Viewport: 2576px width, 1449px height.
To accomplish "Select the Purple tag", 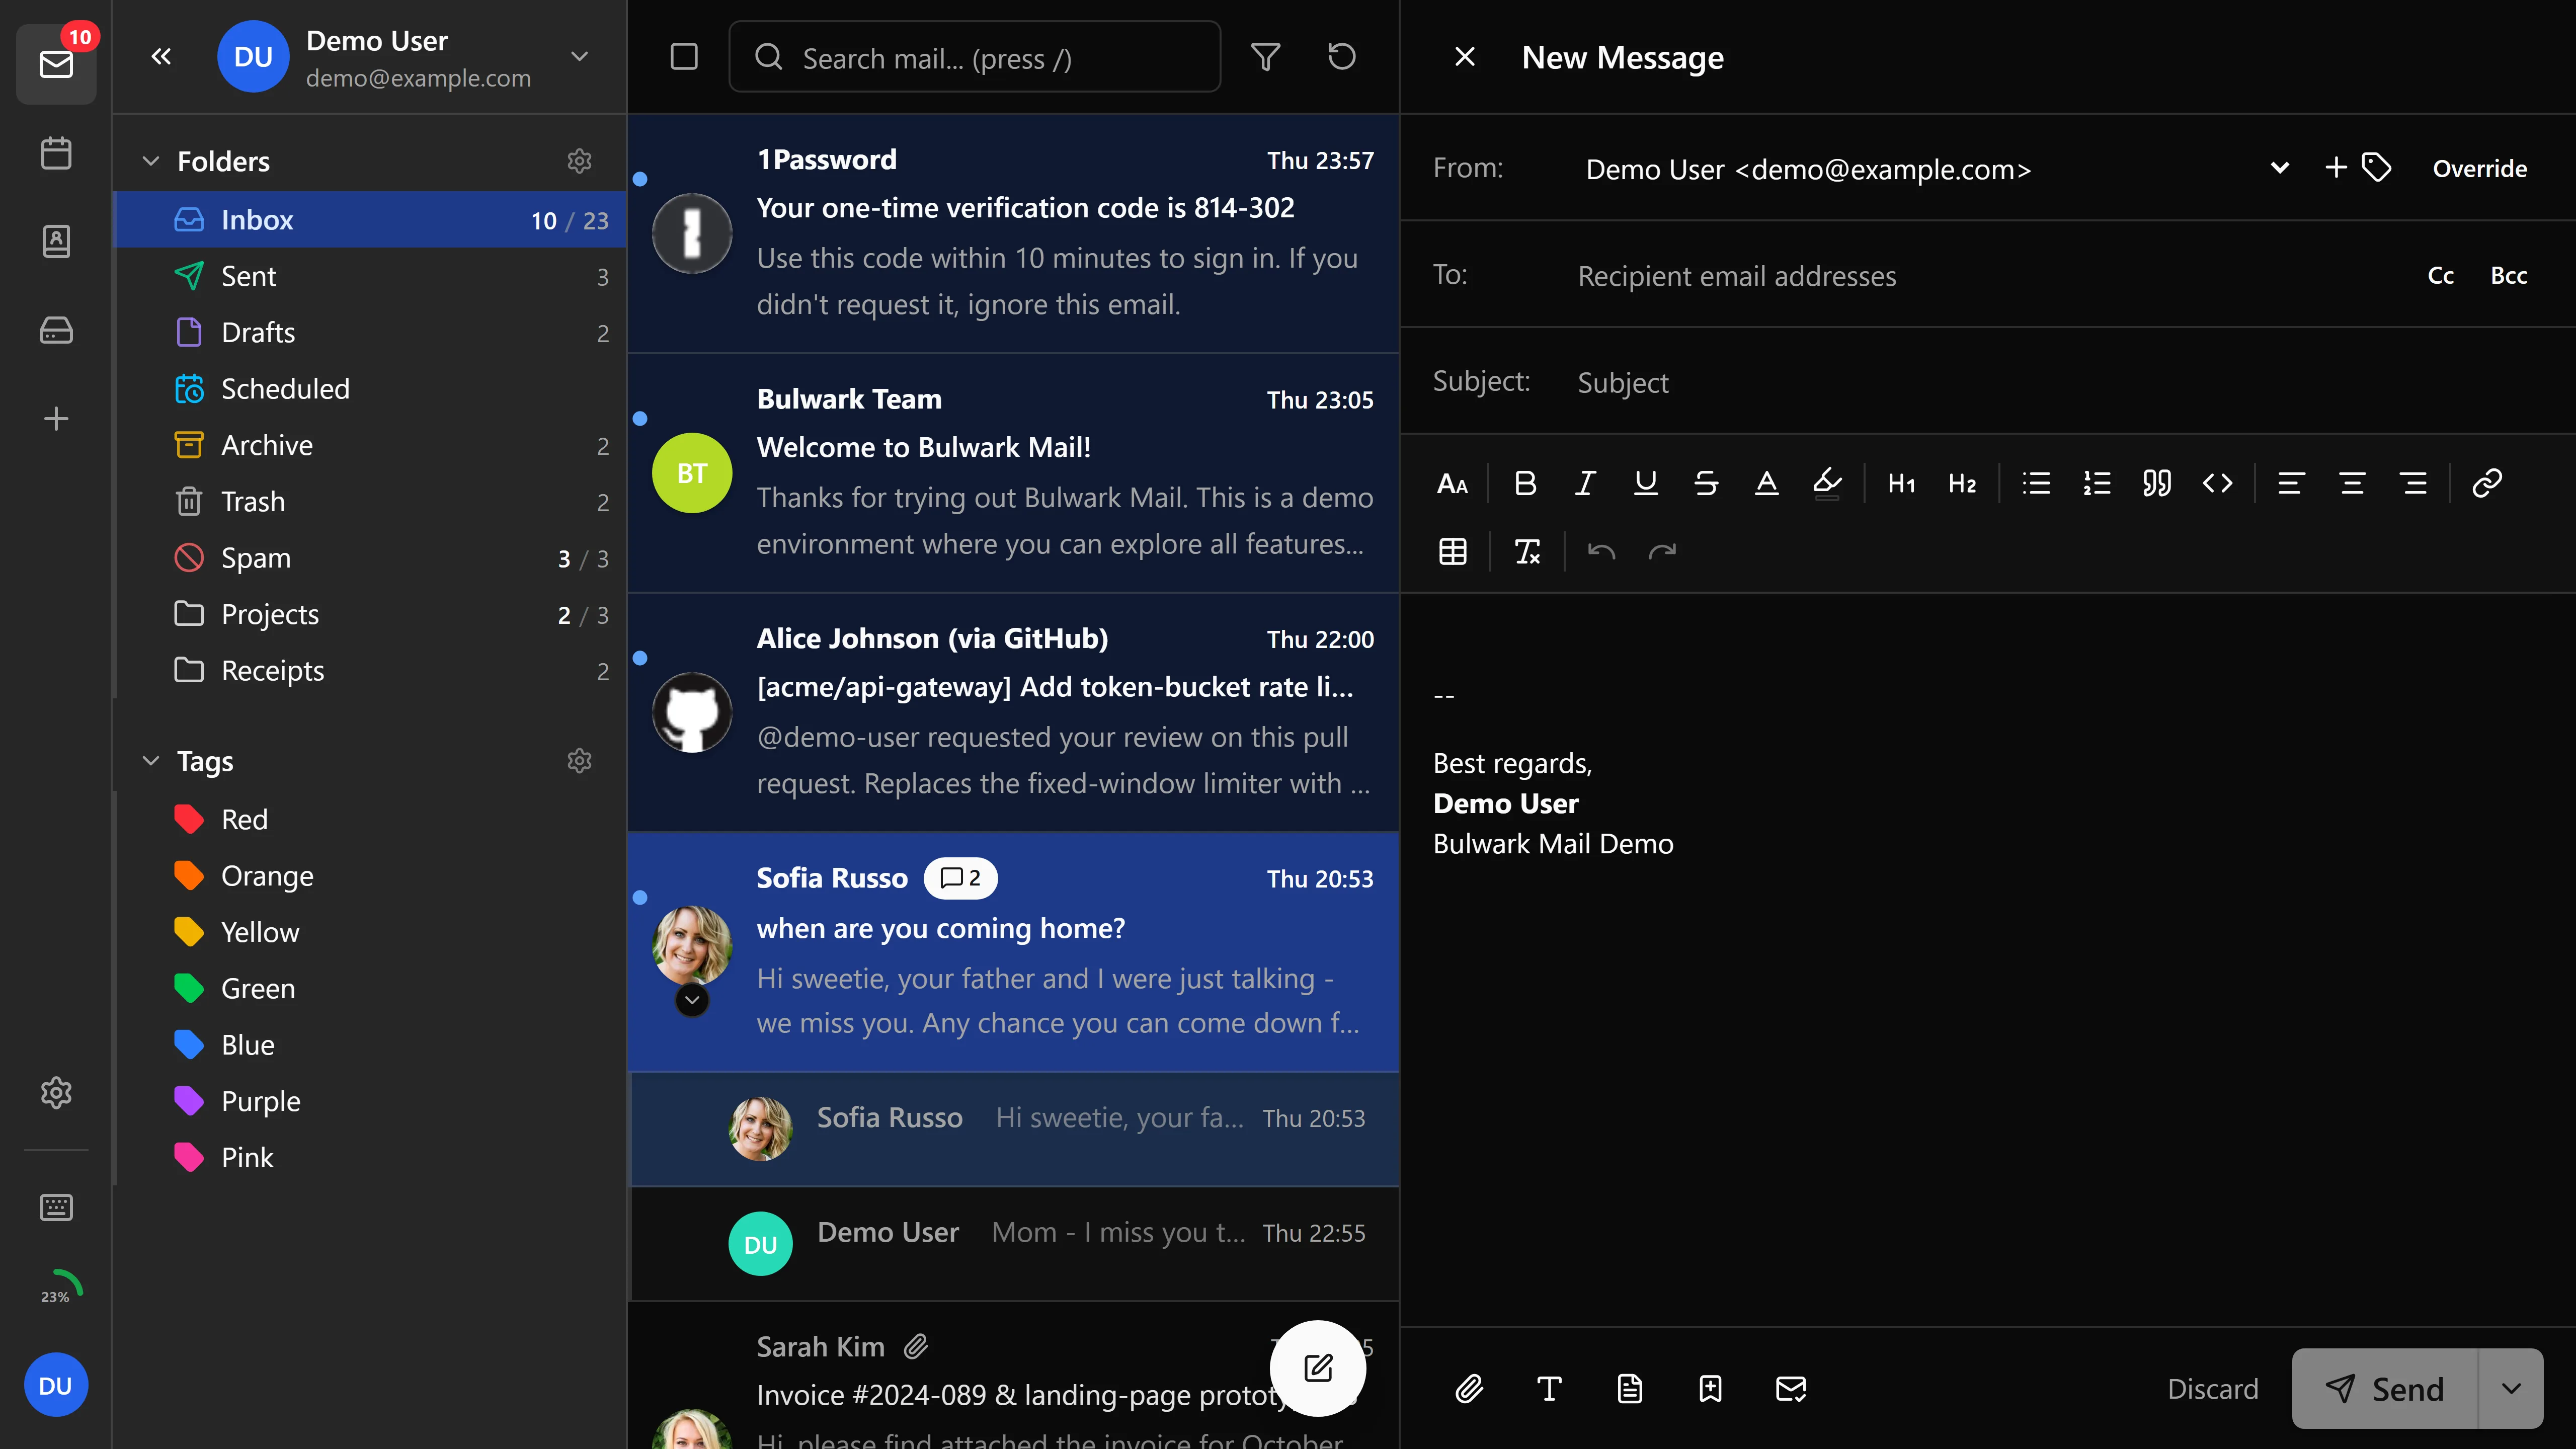I will pos(371,1101).
